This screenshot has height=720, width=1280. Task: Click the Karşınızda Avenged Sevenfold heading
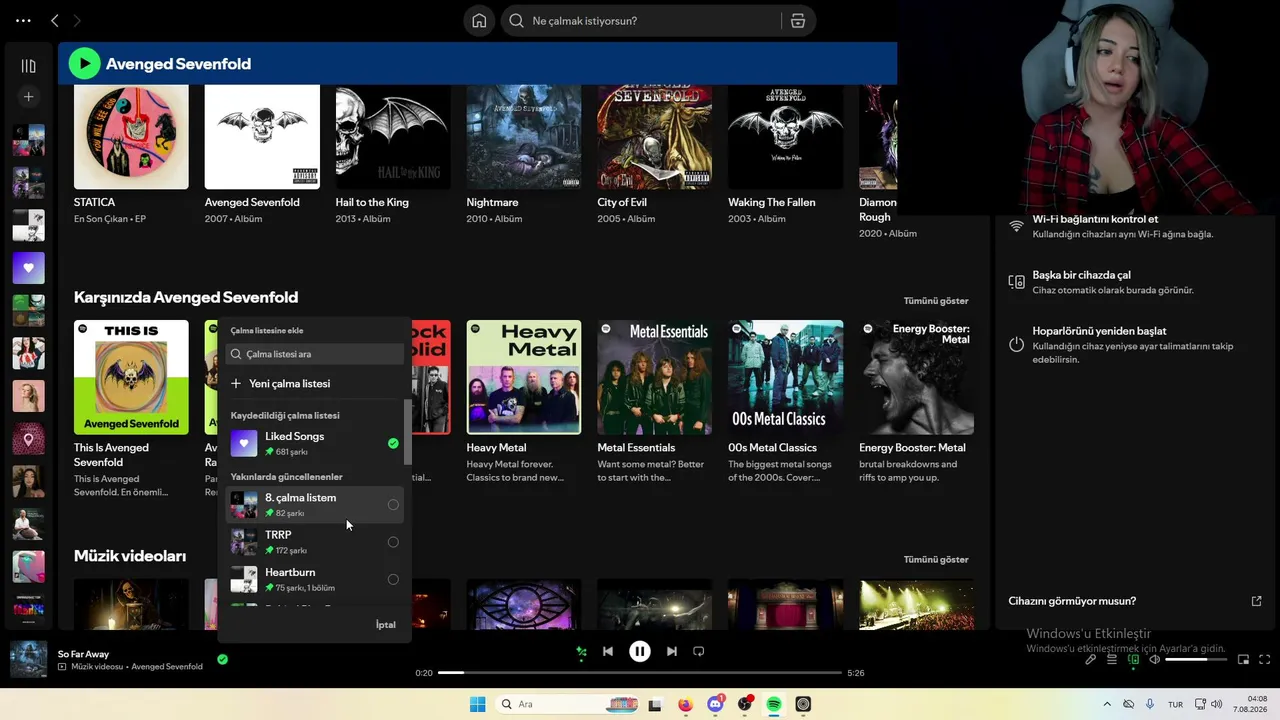coord(186,298)
